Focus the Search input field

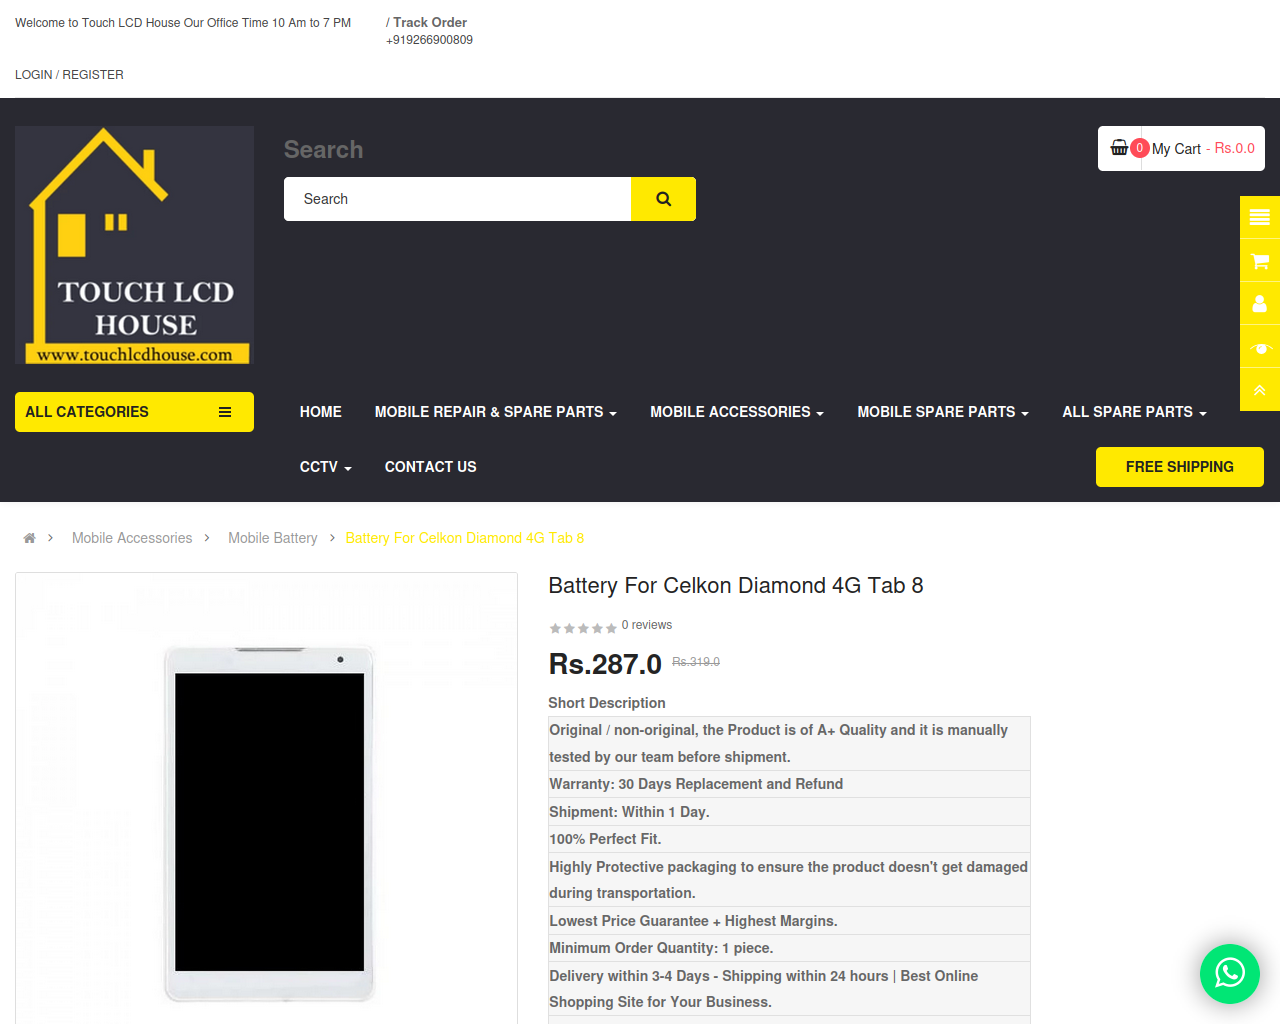tap(458, 199)
